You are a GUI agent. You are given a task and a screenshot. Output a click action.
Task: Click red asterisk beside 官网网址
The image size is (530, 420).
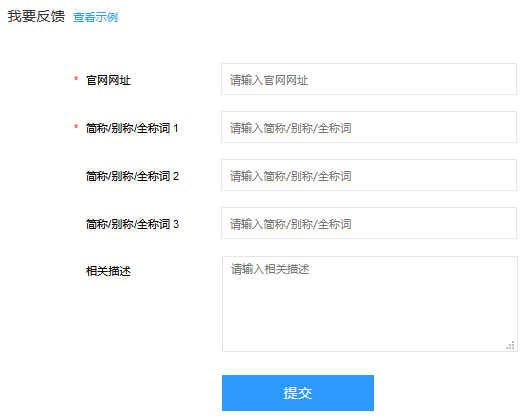(76, 79)
